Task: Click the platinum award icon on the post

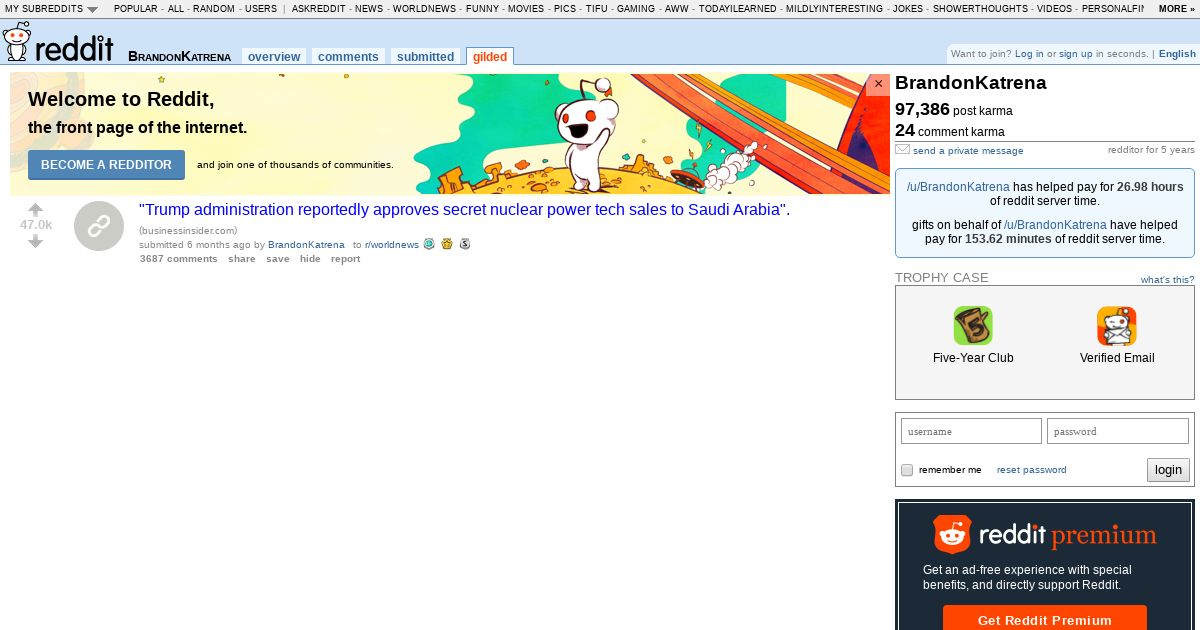Action: pyautogui.click(x=429, y=244)
